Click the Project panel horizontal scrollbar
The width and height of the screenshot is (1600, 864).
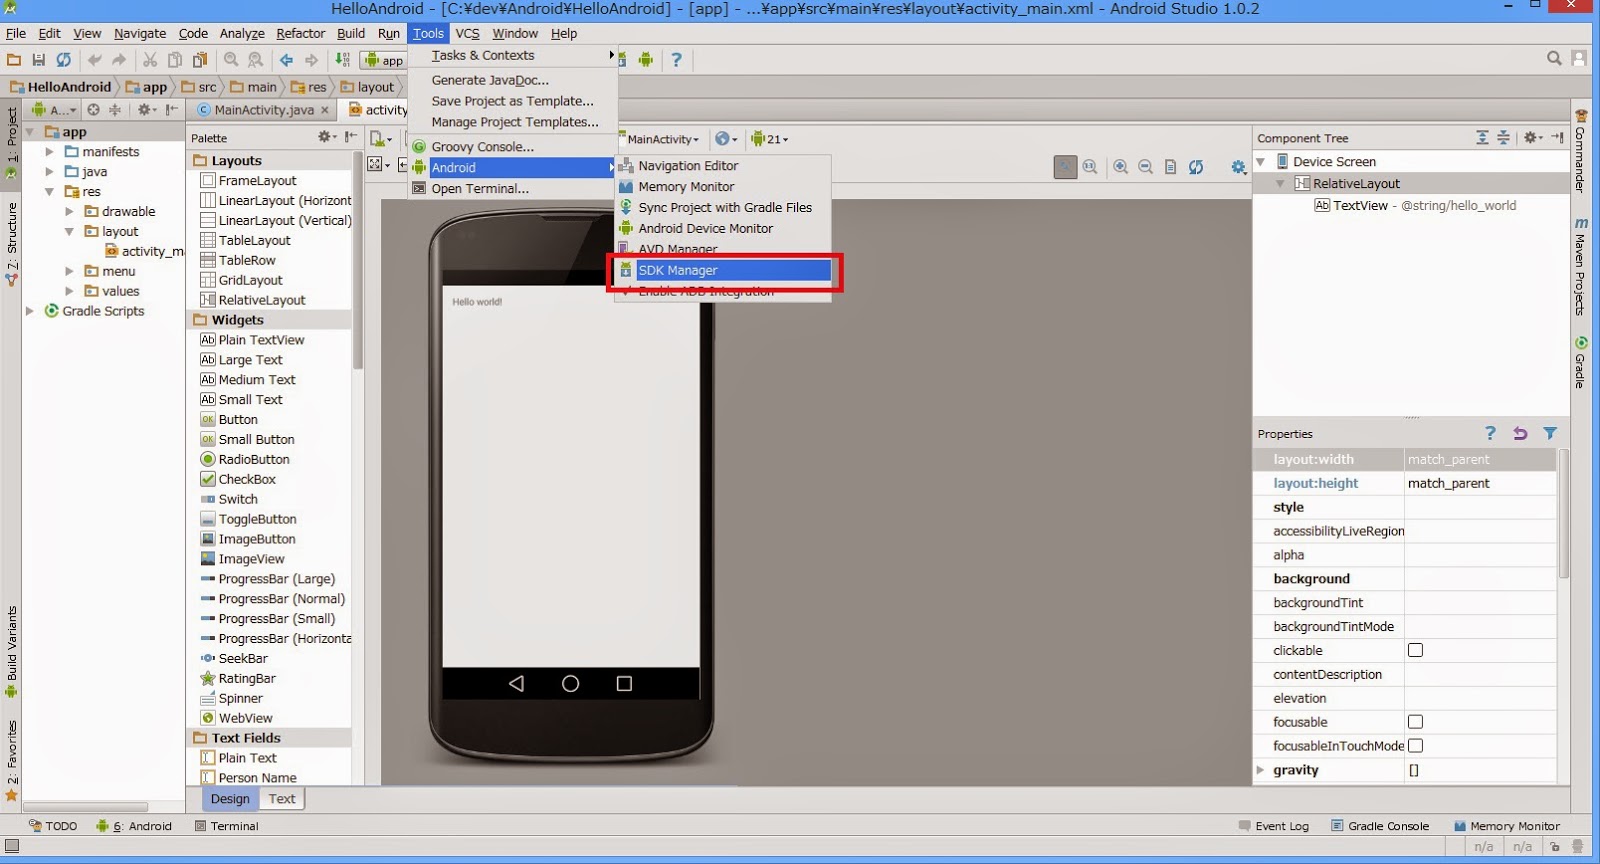click(86, 806)
